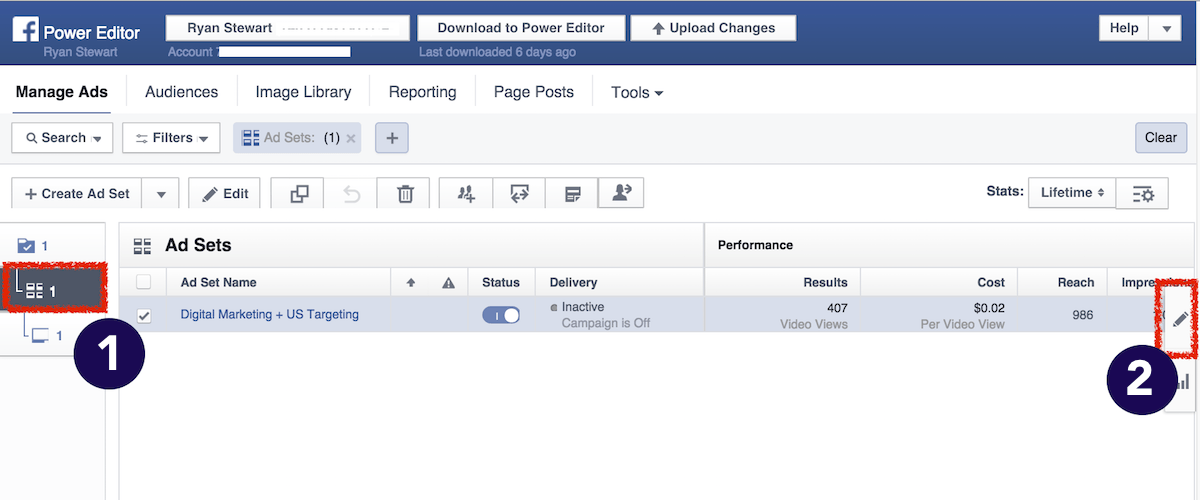Expand the Help arrow dropdown

(x=1166, y=29)
